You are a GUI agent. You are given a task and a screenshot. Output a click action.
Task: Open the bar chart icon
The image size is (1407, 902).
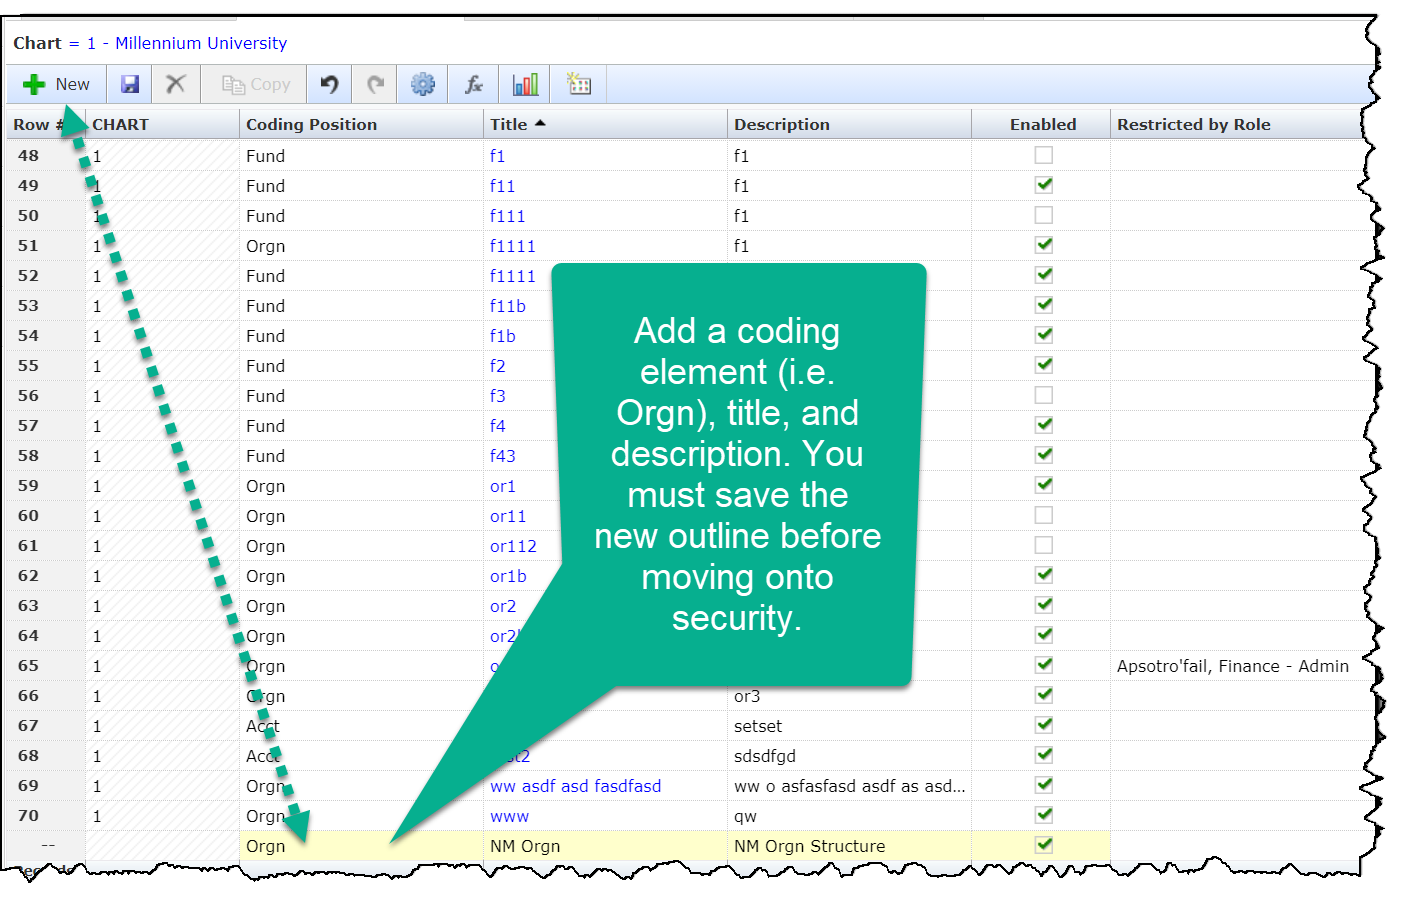point(525,85)
